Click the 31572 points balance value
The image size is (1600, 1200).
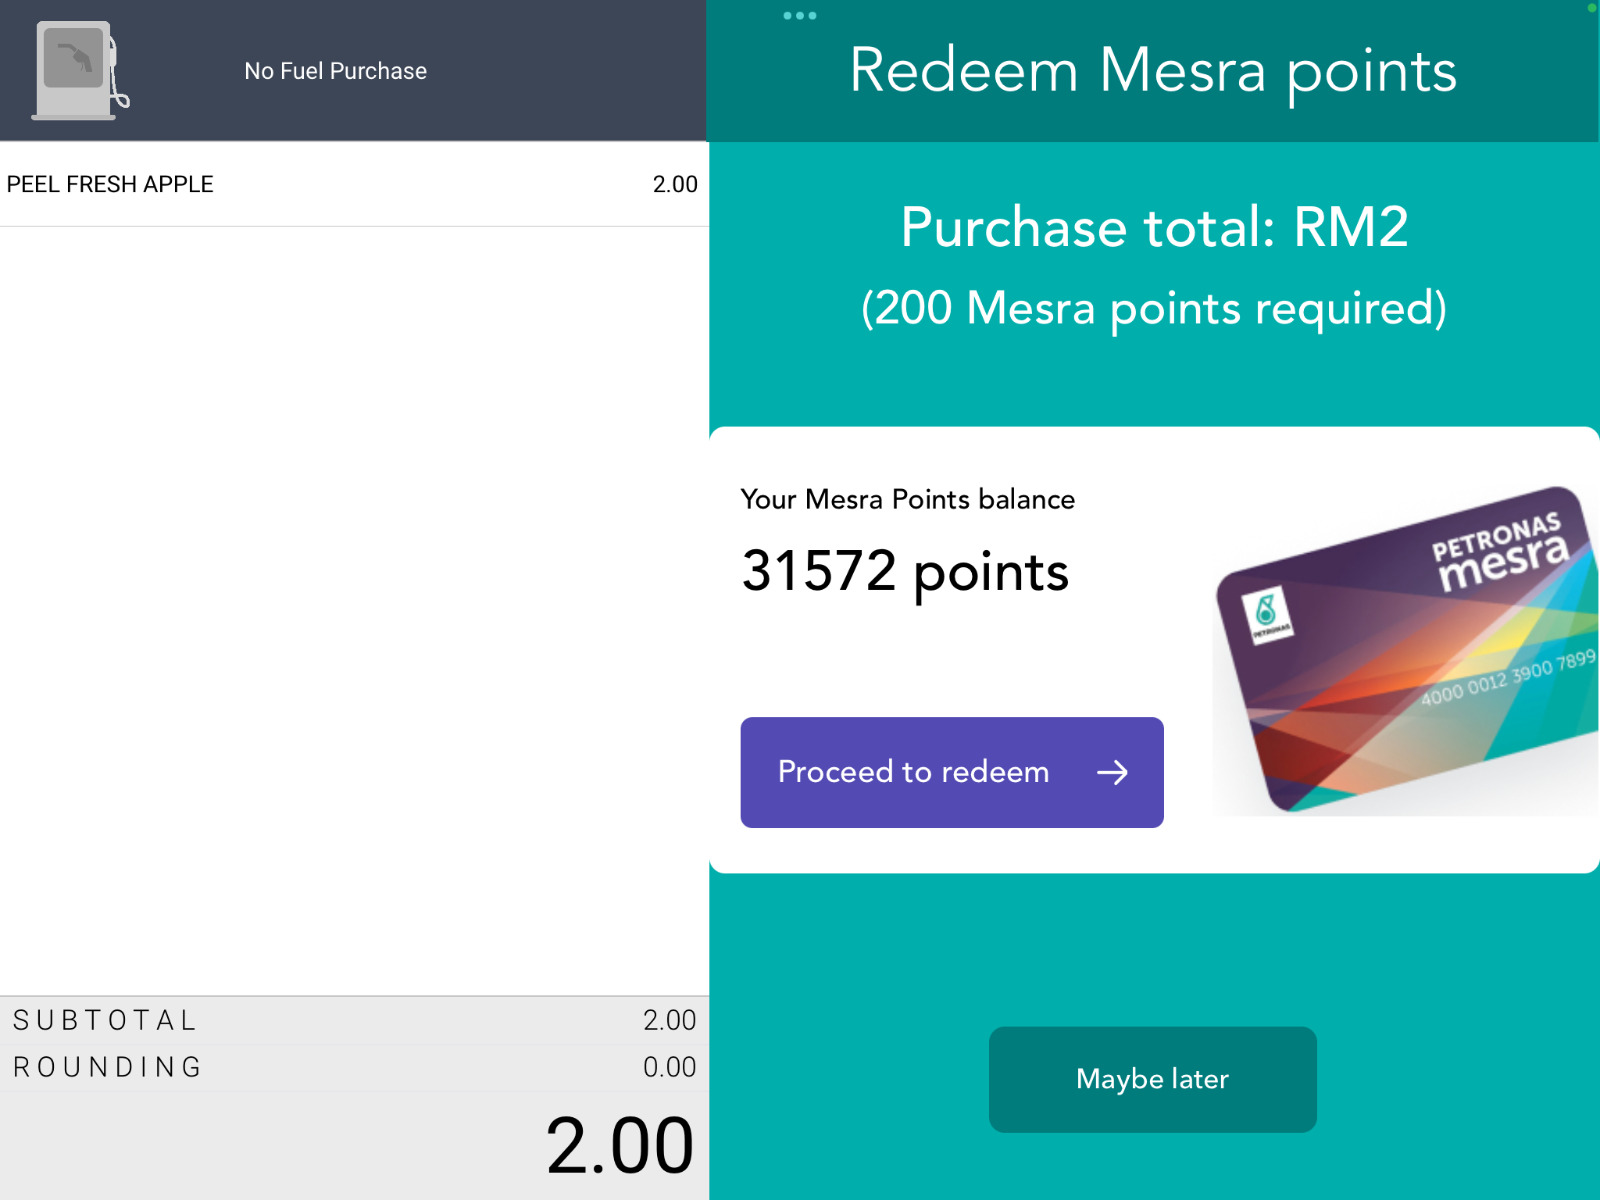pos(904,572)
